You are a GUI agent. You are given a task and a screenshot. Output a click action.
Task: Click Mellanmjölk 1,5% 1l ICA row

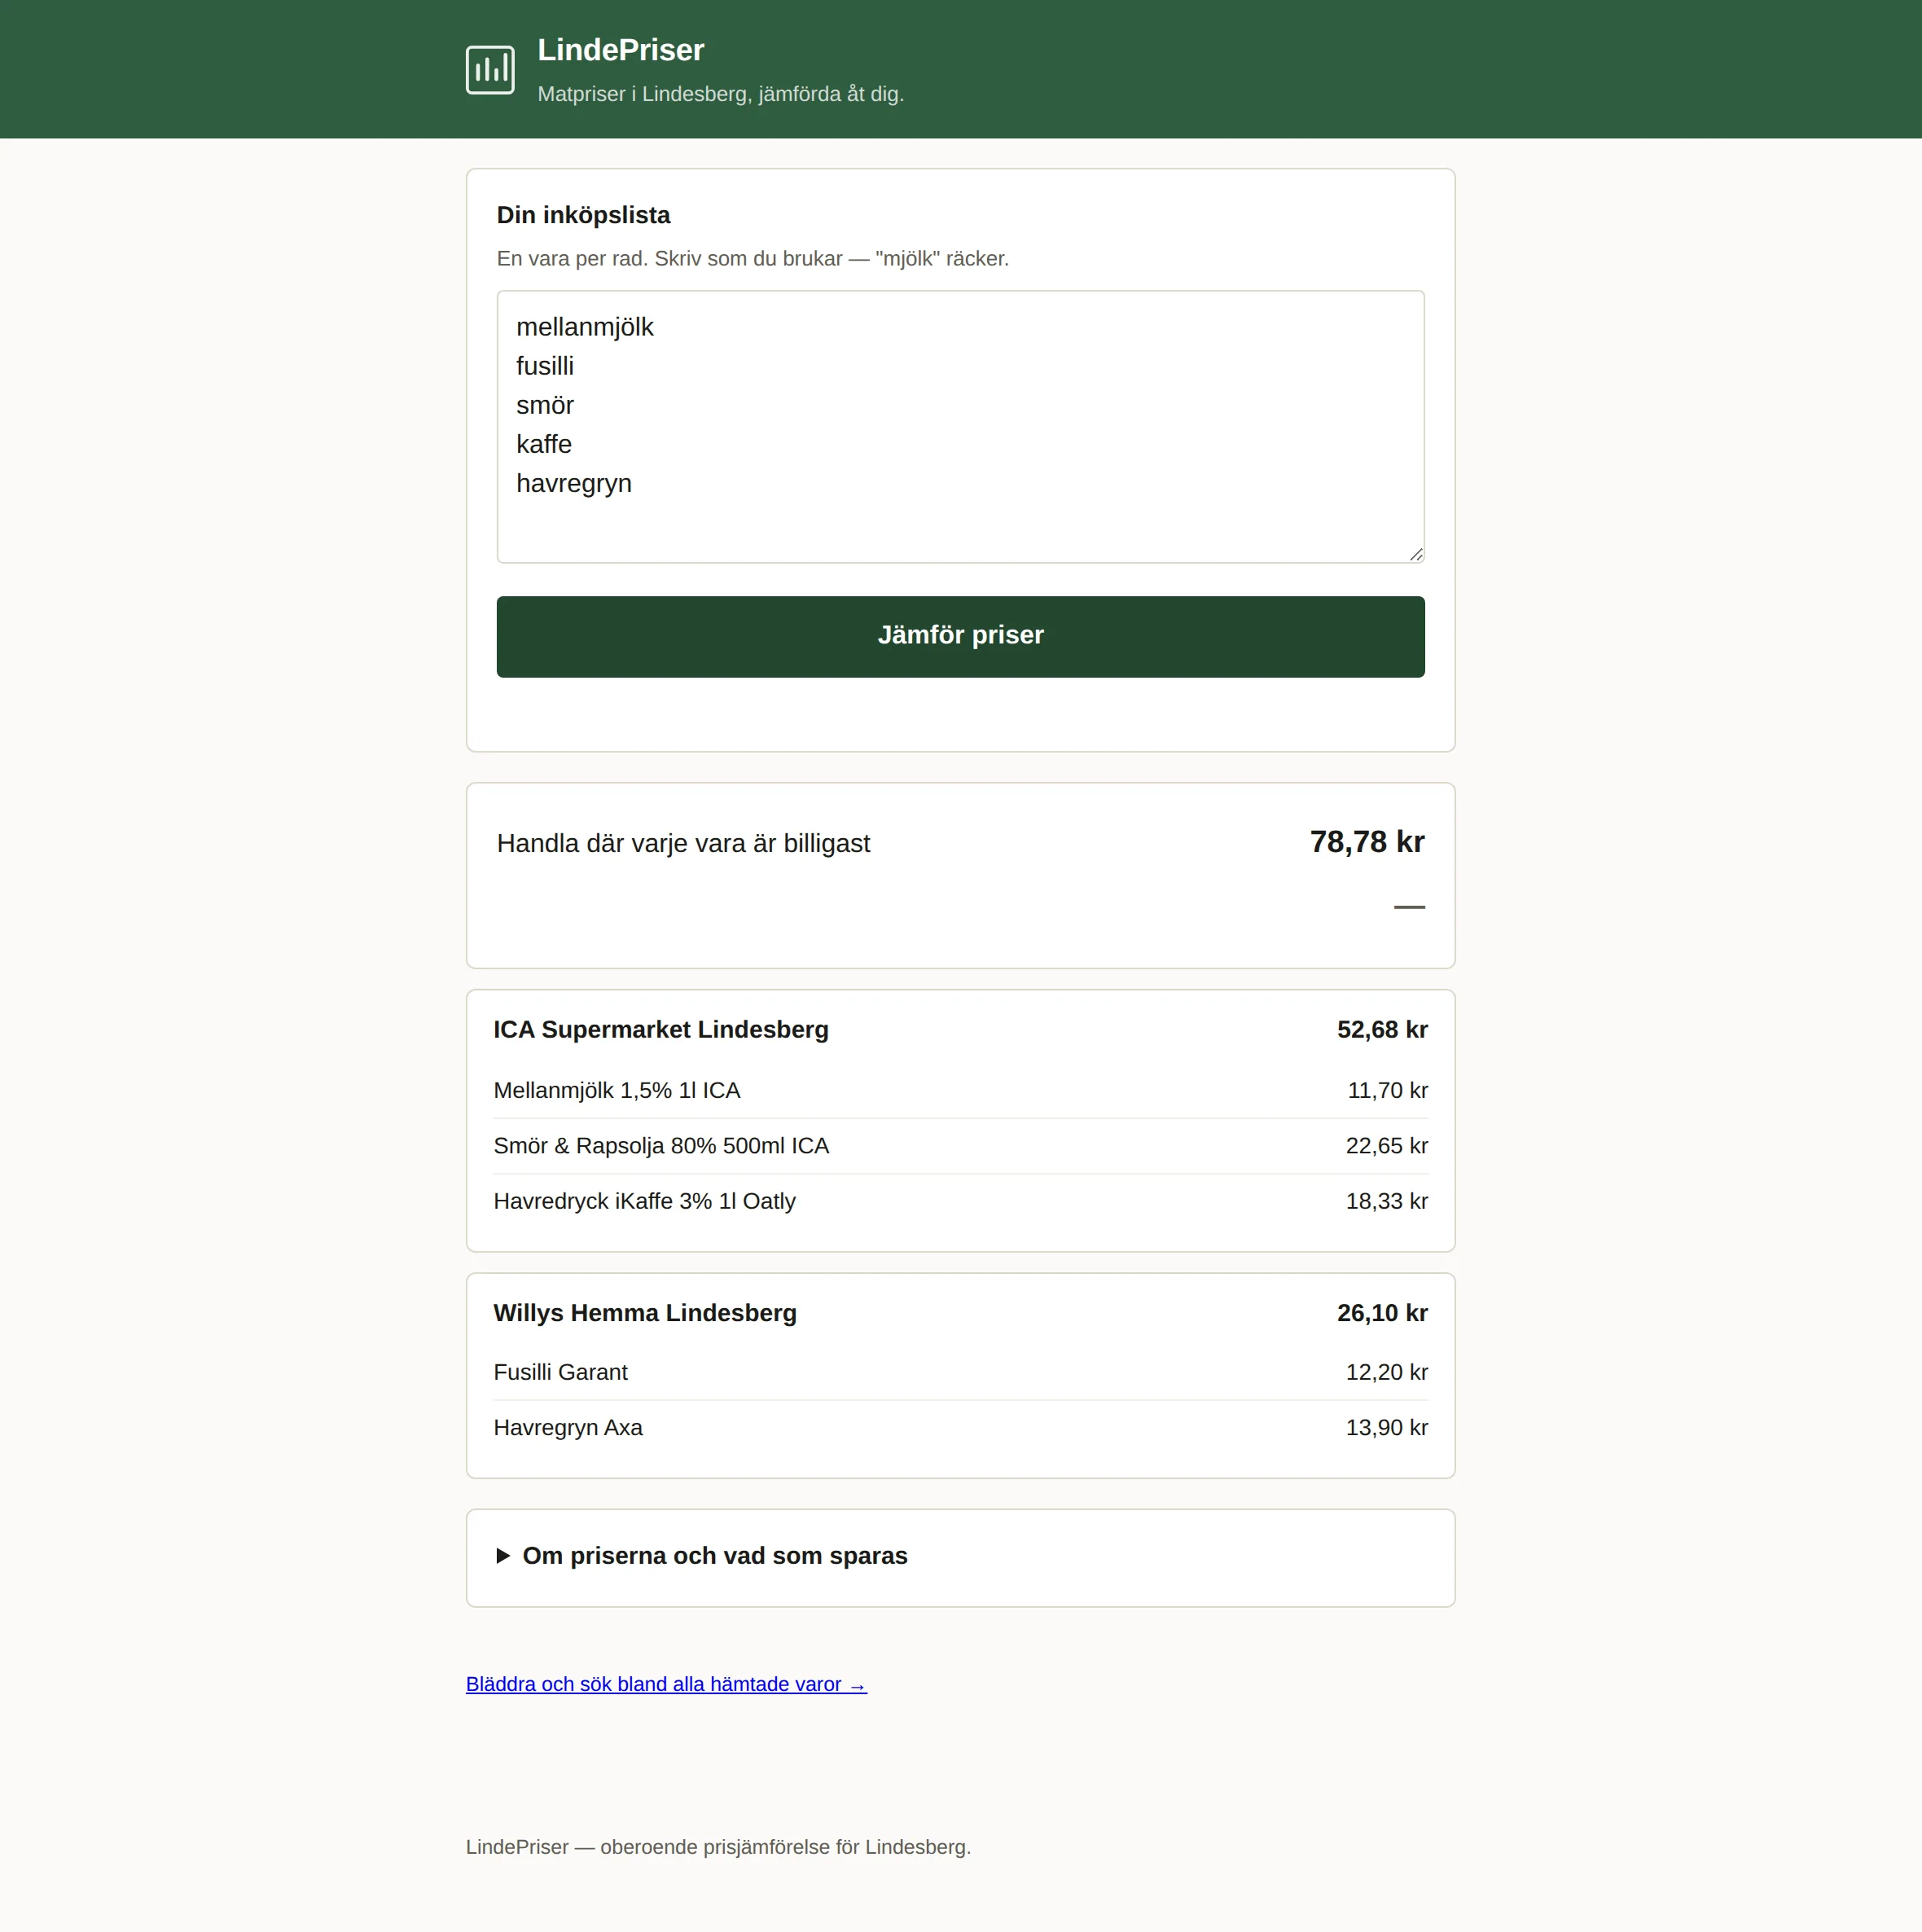click(x=960, y=1090)
